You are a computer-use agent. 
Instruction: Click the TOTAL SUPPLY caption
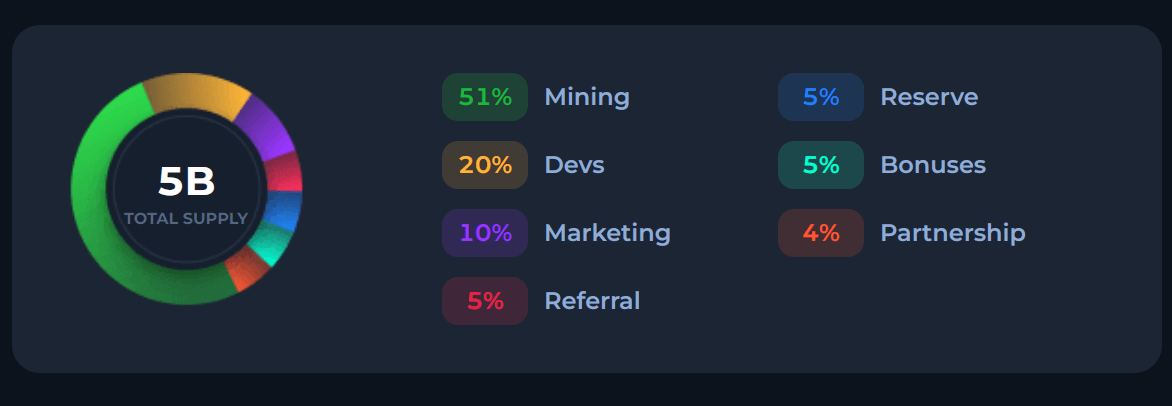click(x=186, y=219)
